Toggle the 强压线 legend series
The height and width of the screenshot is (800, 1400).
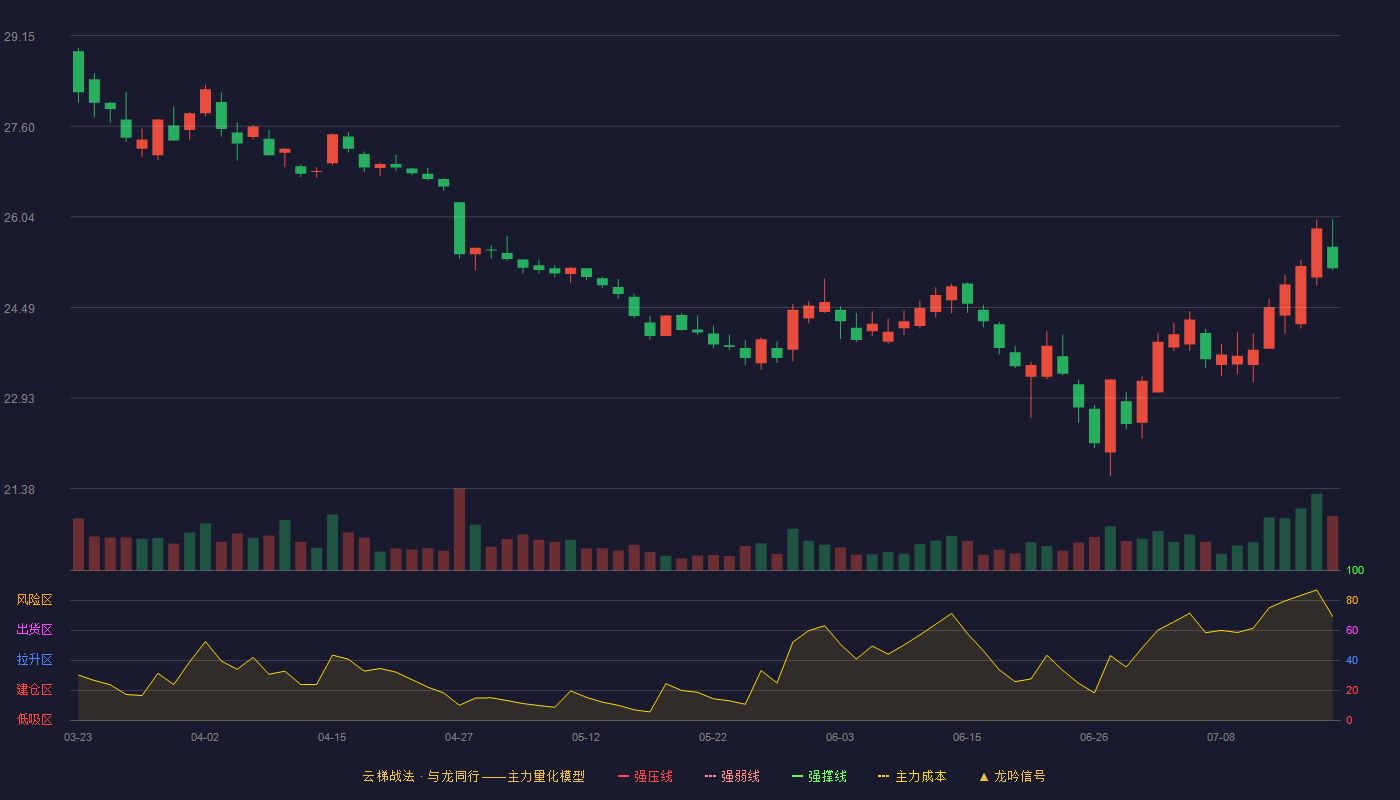645,776
